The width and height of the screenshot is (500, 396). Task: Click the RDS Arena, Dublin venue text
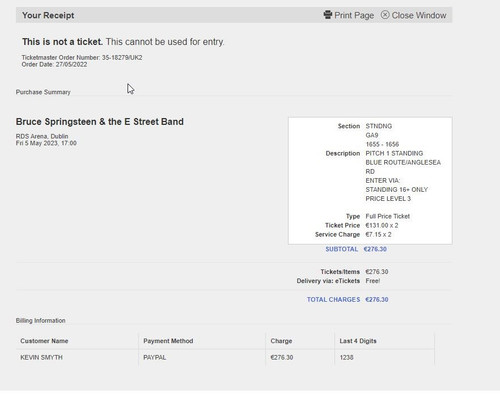(x=42, y=136)
